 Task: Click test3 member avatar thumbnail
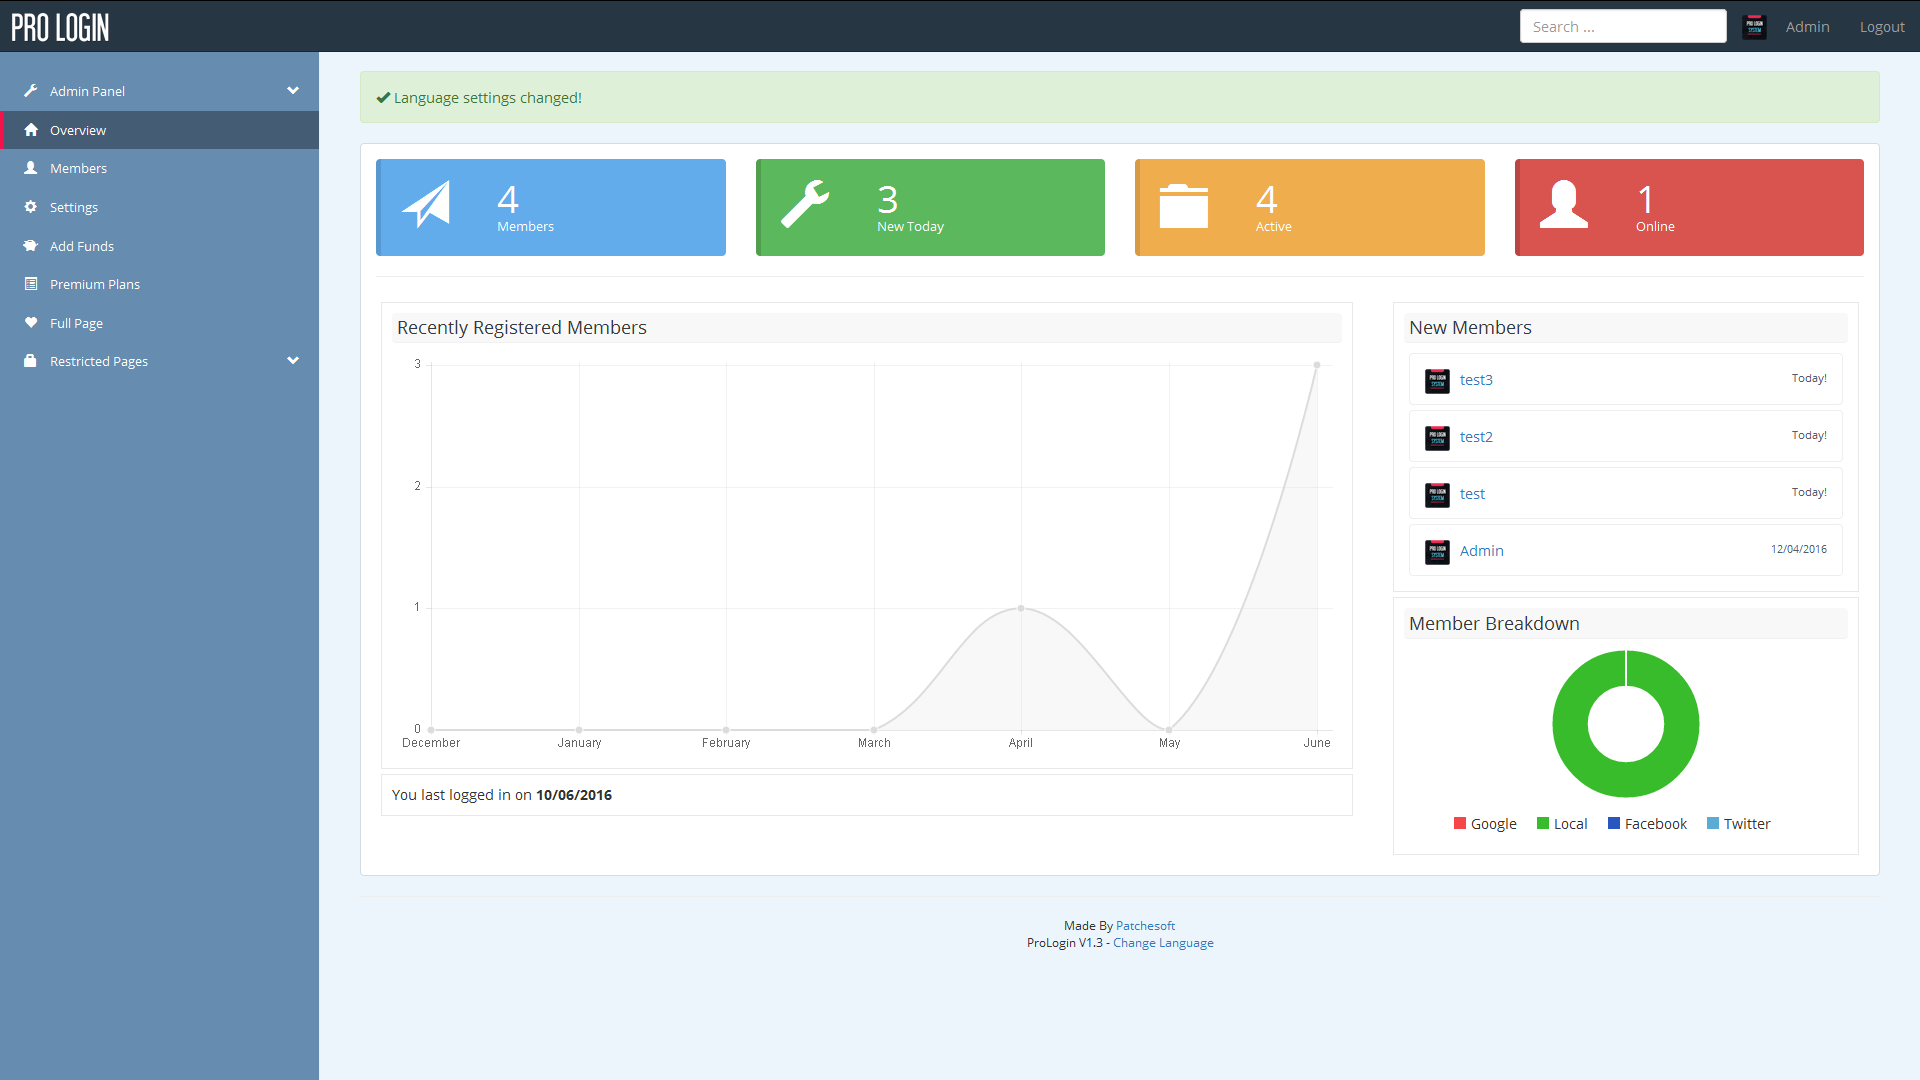coord(1437,380)
